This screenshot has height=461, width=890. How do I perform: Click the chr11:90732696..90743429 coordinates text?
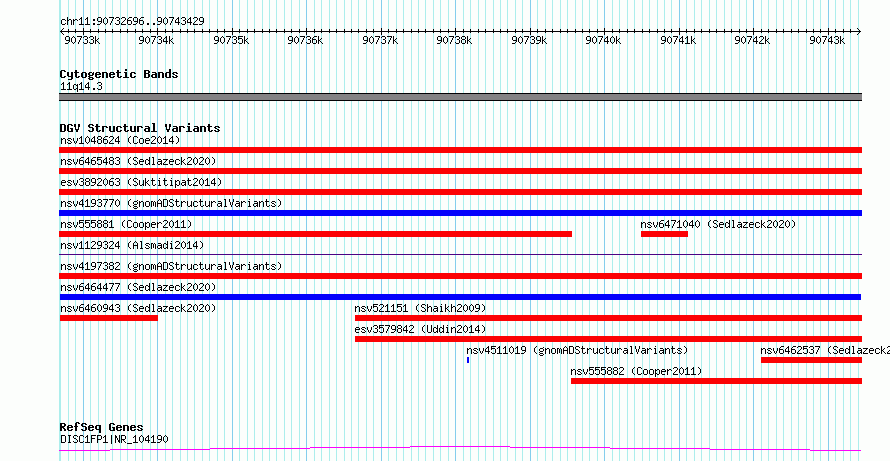coord(132,21)
